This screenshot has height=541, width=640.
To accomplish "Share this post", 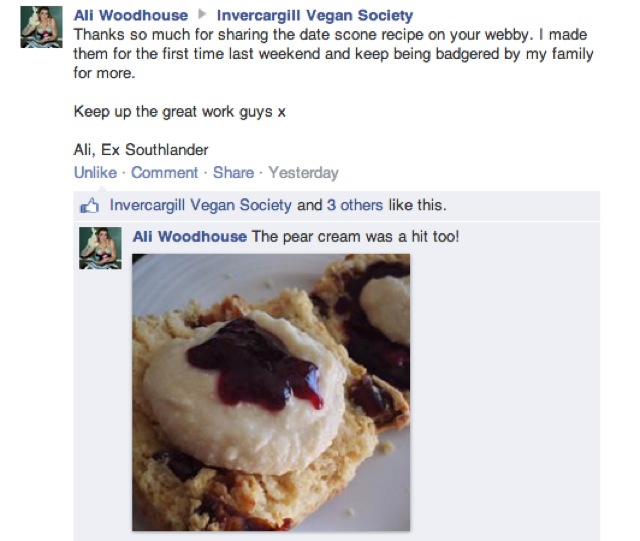I will 233,173.
